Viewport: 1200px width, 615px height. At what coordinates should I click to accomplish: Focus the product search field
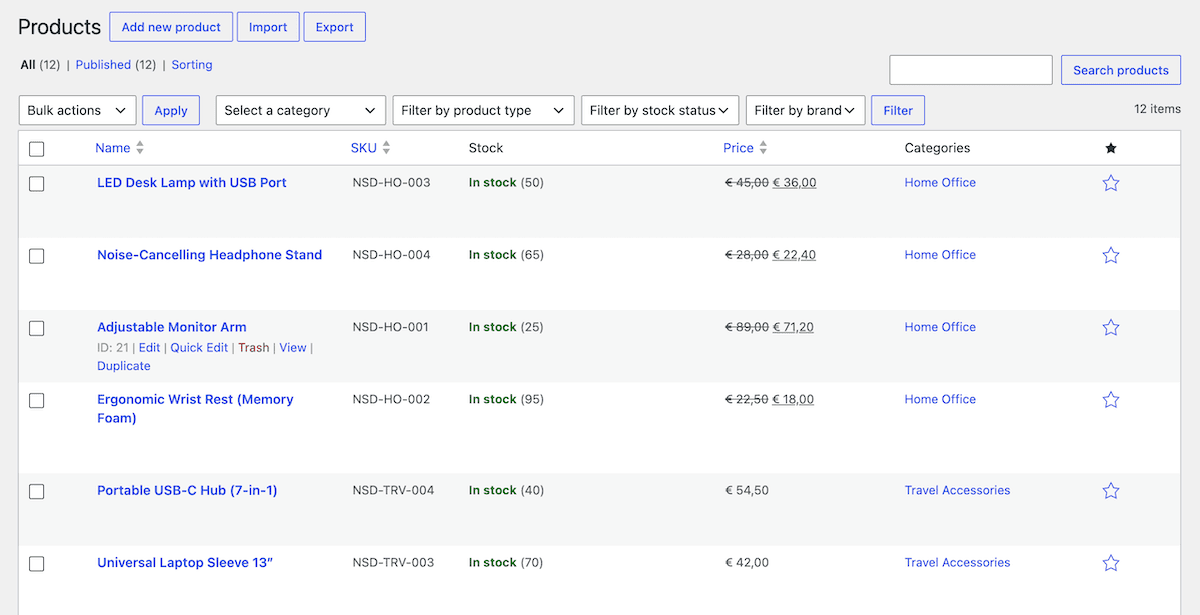click(x=971, y=70)
